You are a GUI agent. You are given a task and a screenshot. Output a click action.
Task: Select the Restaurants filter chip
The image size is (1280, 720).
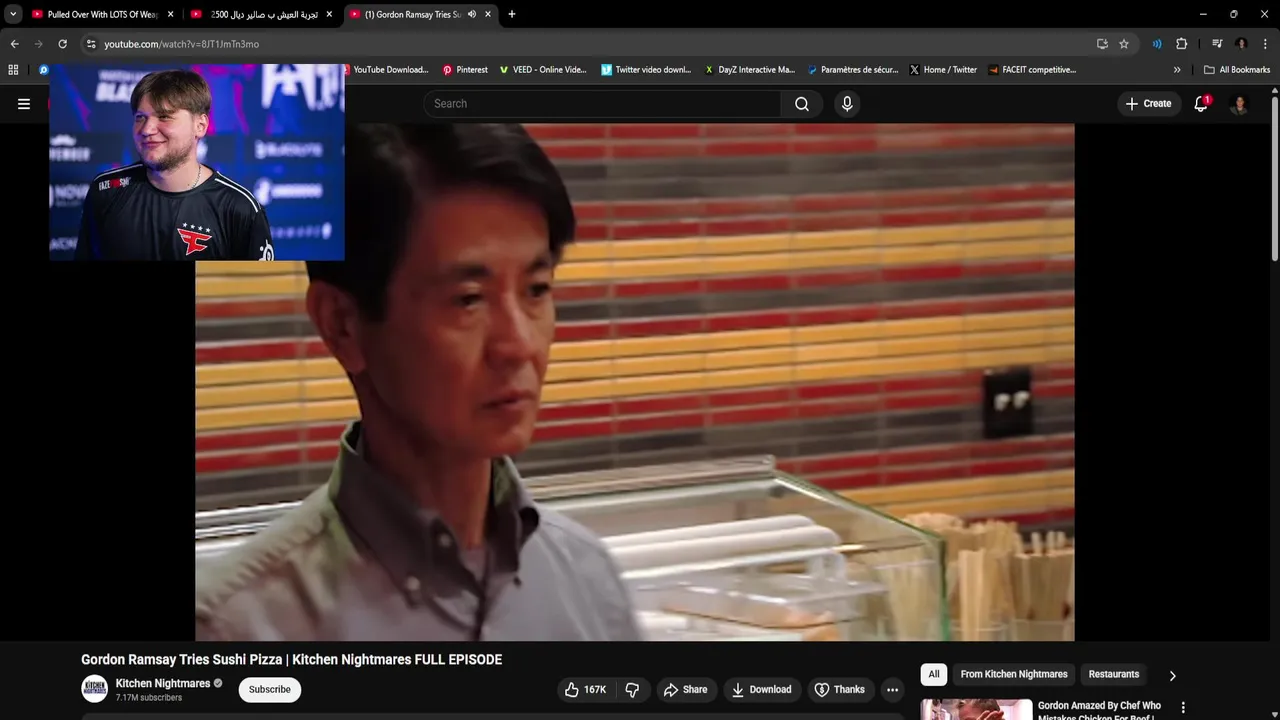(1113, 674)
